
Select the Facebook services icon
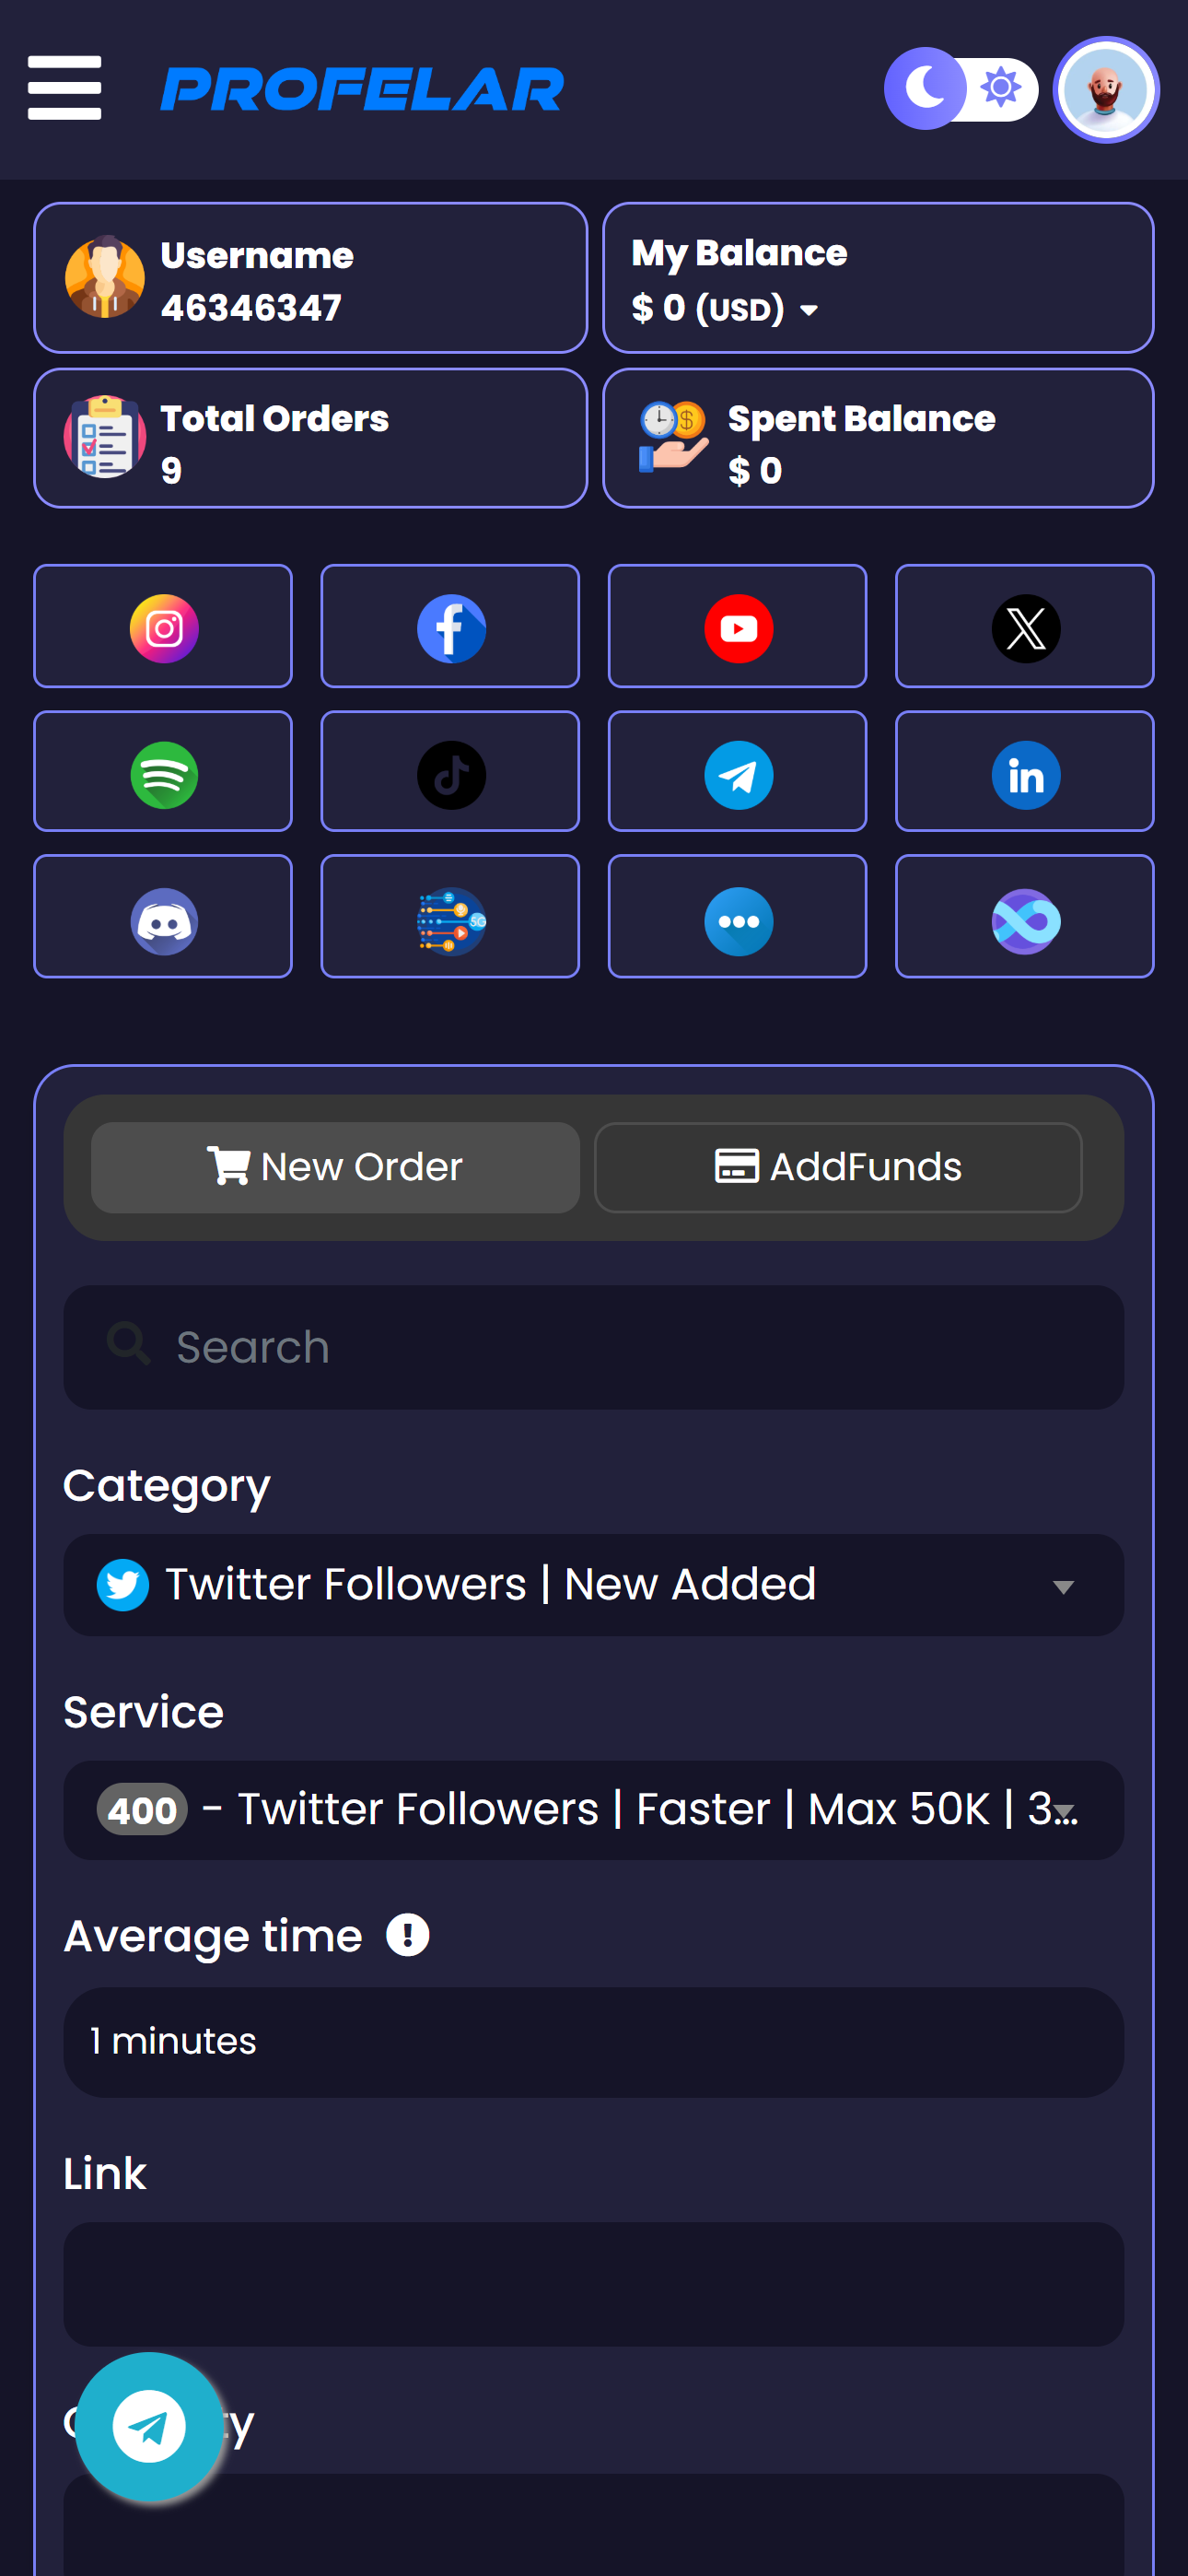pos(450,627)
